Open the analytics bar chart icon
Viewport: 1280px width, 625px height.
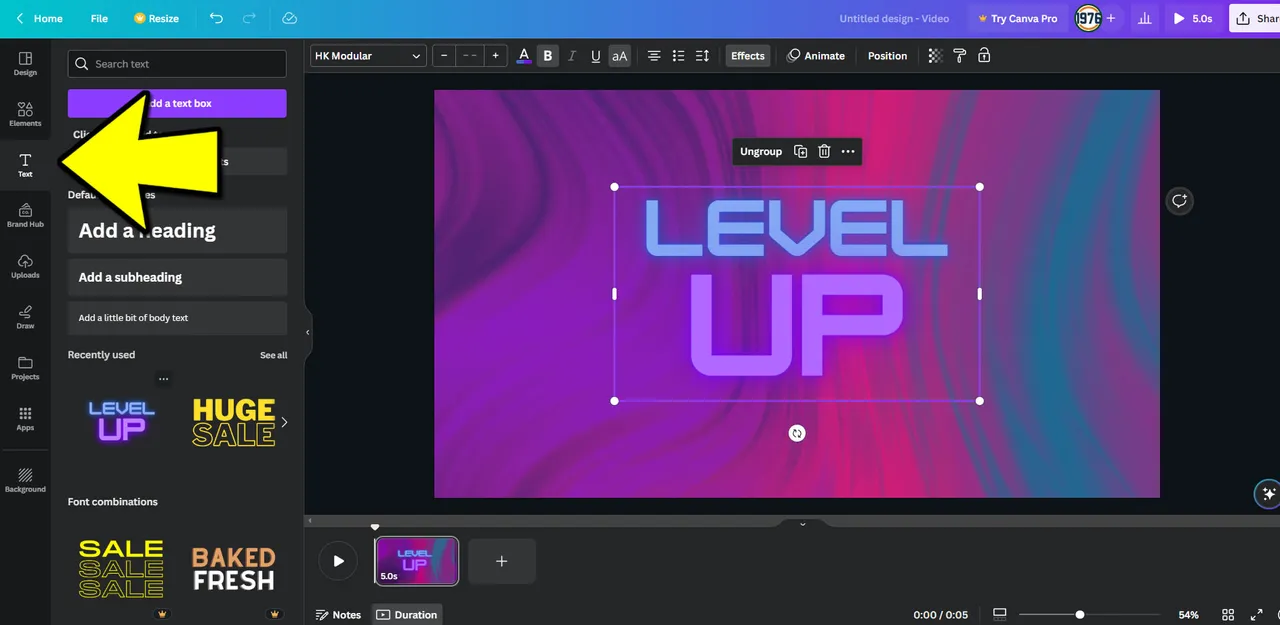coord(1145,18)
